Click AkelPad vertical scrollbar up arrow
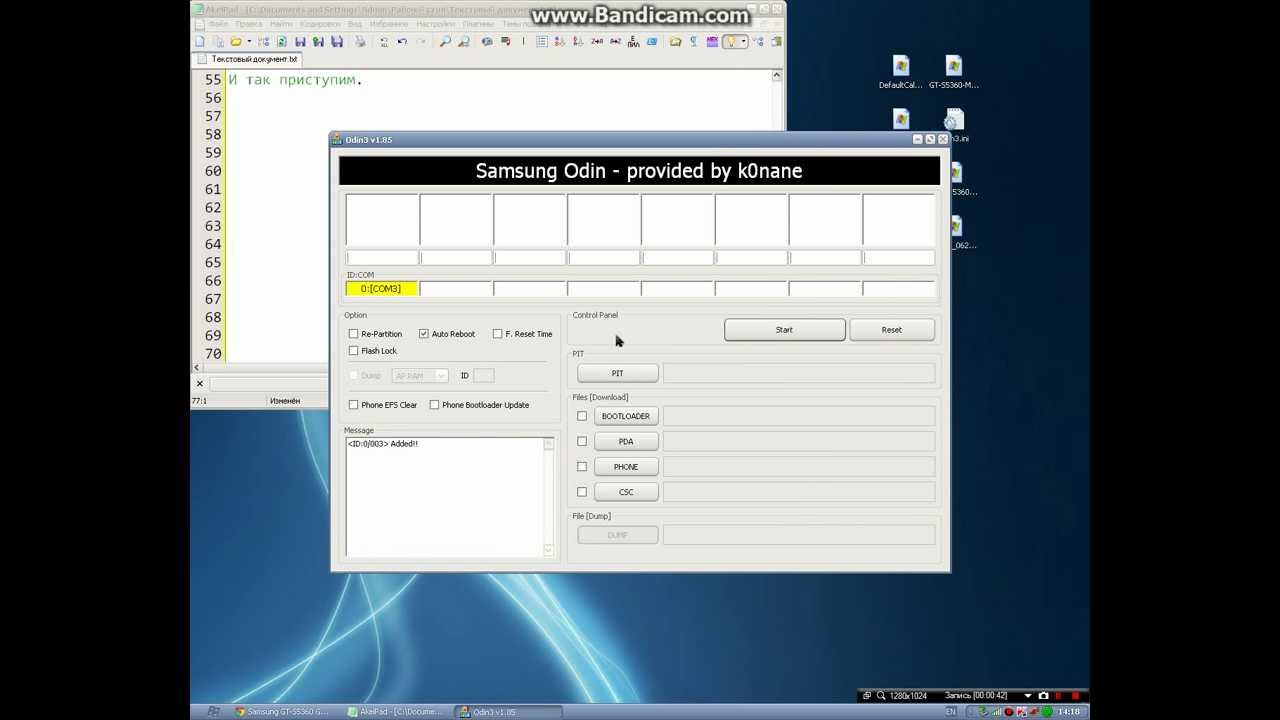 (777, 76)
